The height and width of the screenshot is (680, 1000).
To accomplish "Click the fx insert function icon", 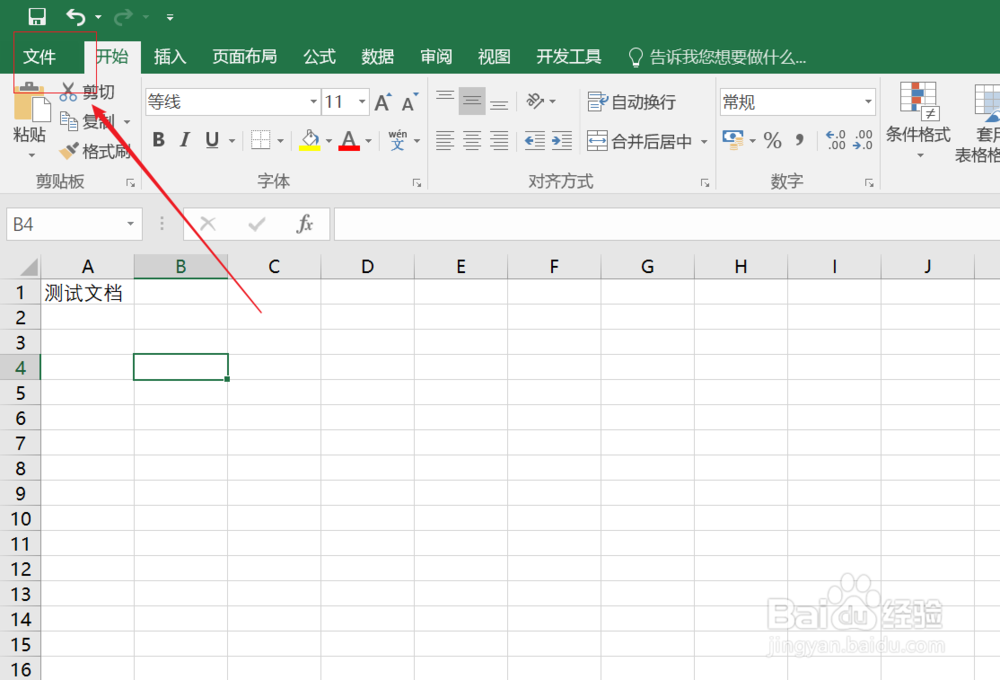I will [x=305, y=224].
